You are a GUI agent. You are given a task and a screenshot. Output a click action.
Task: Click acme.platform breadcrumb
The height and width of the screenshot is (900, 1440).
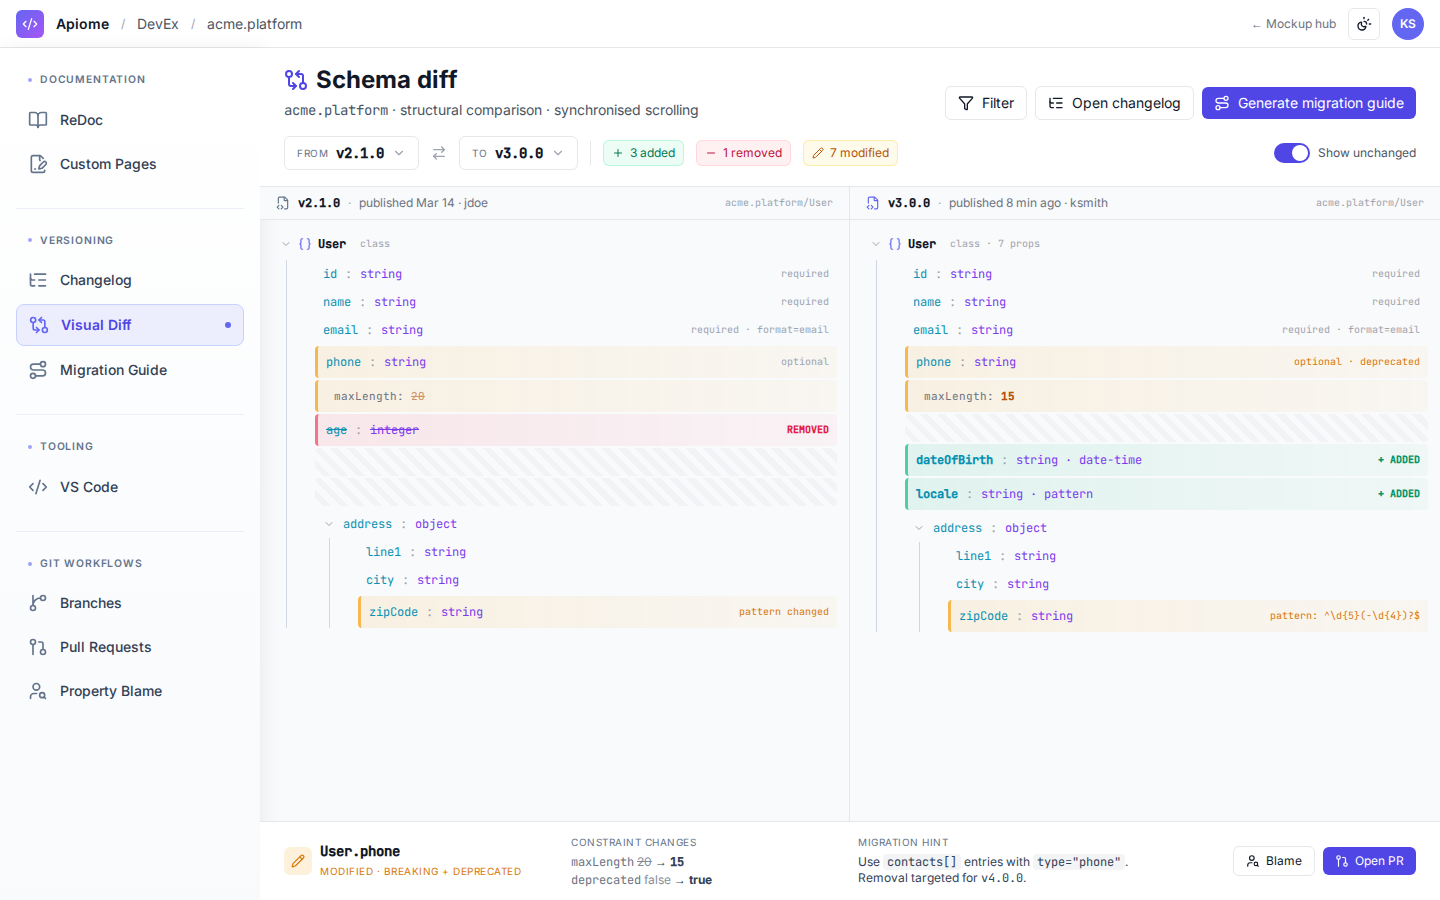coord(254,24)
